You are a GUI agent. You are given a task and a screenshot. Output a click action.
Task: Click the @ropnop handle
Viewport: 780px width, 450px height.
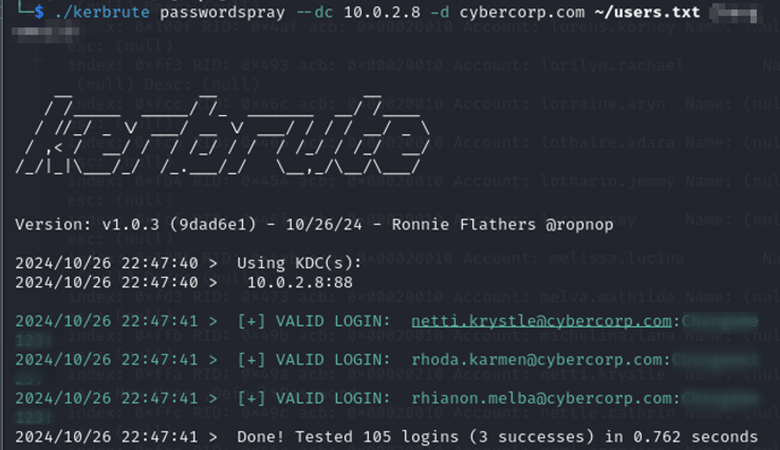(x=580, y=225)
